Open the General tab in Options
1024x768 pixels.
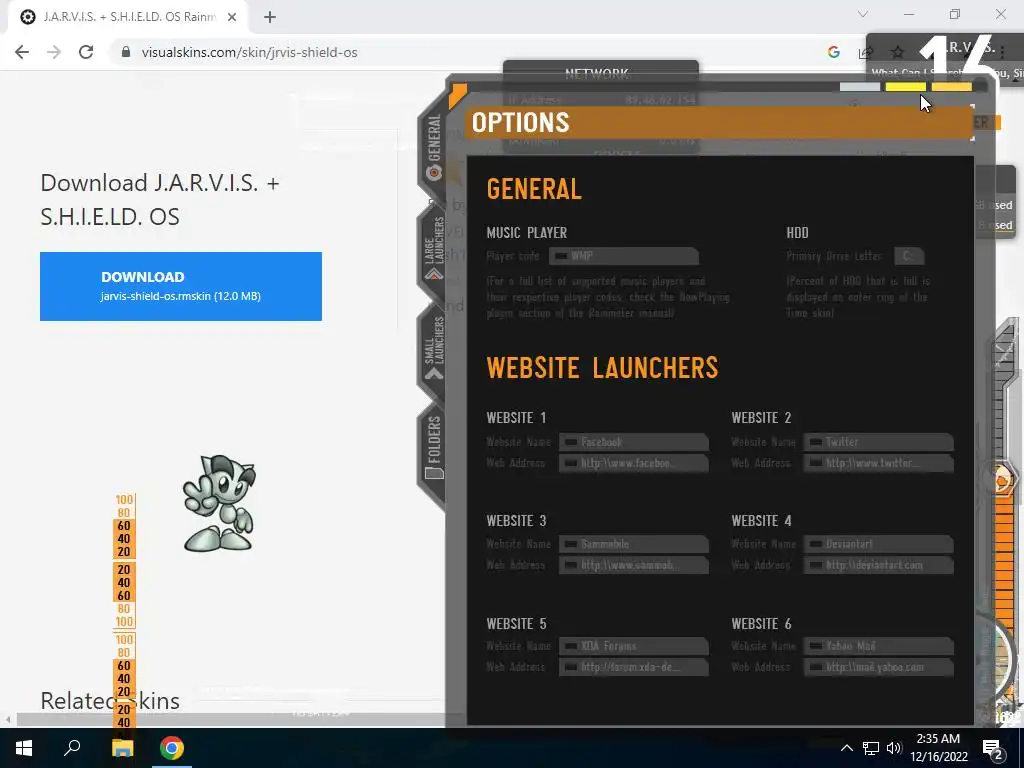pos(434,147)
